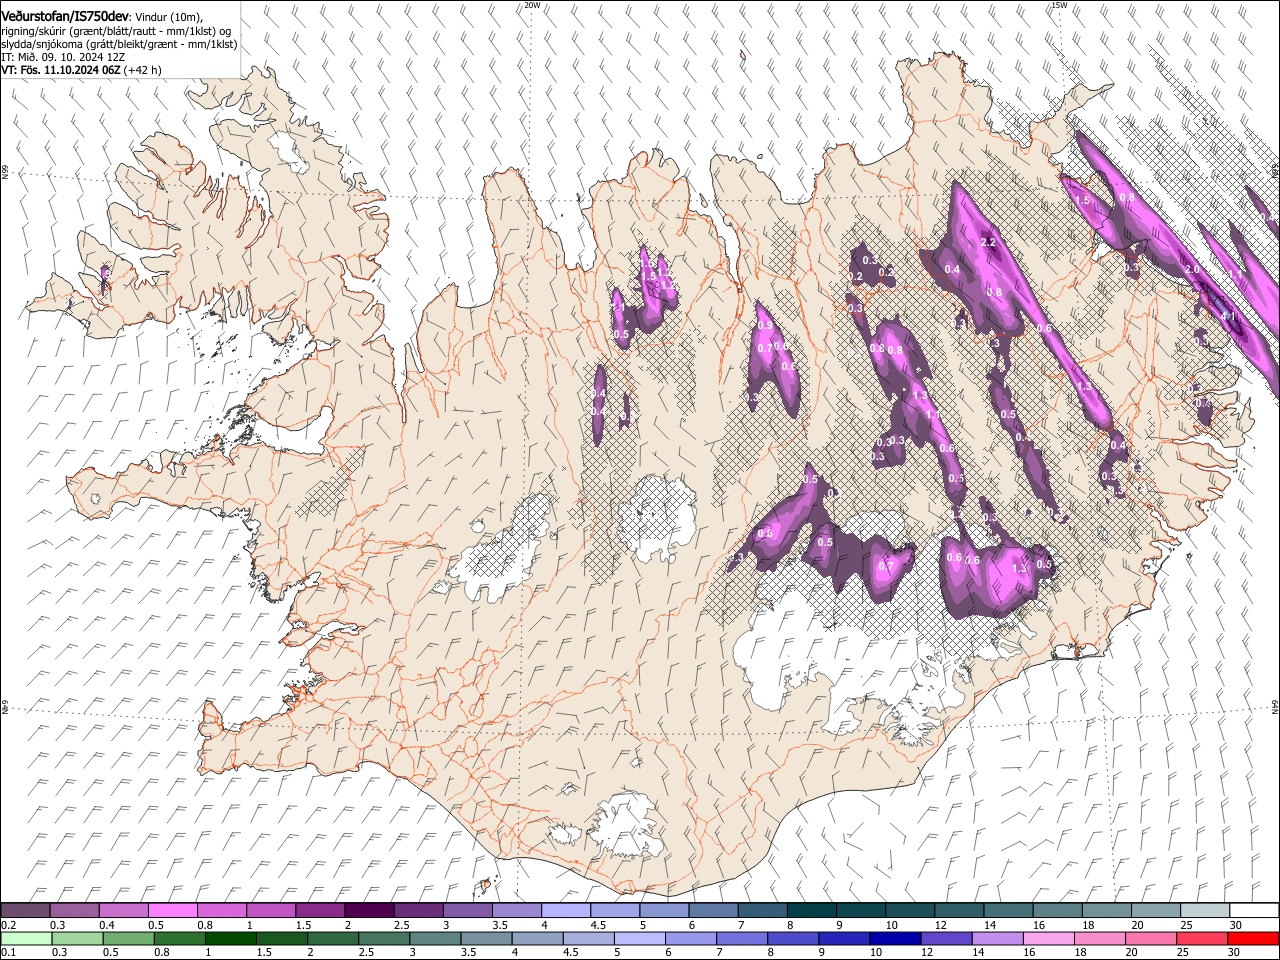Pick the top-row swatch between 0.3 and 0.4
The width and height of the screenshot is (1280, 960).
coord(74,910)
